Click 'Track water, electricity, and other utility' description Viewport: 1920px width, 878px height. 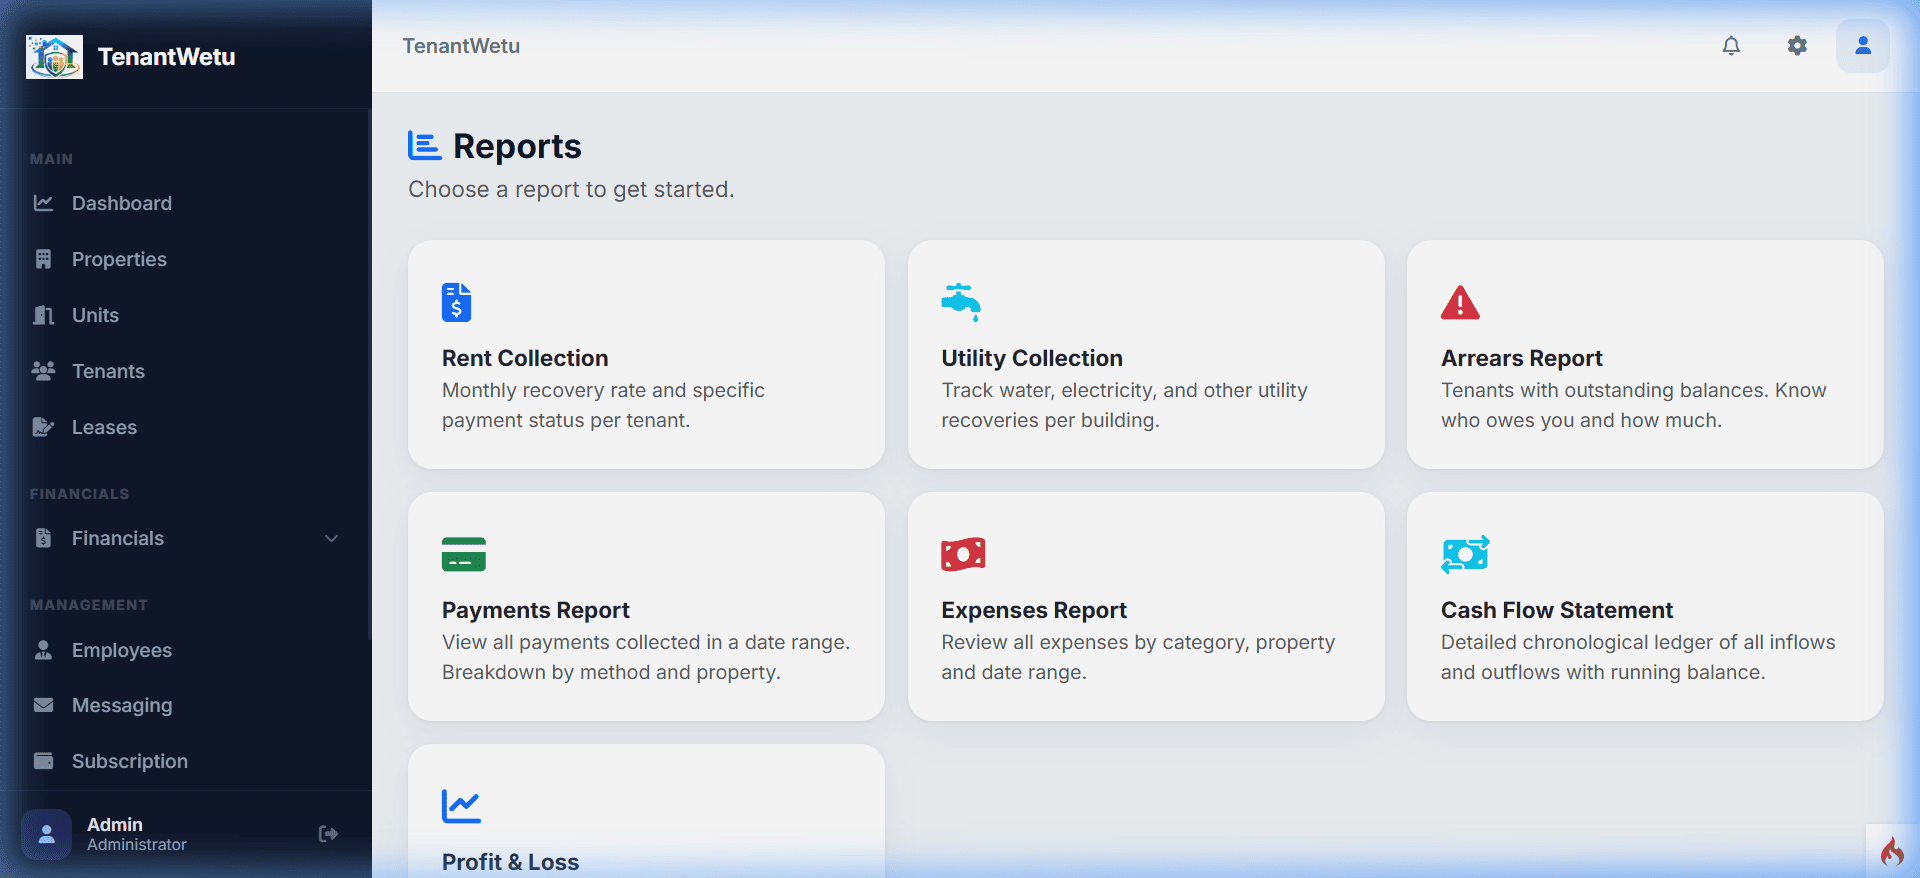(x=1124, y=390)
